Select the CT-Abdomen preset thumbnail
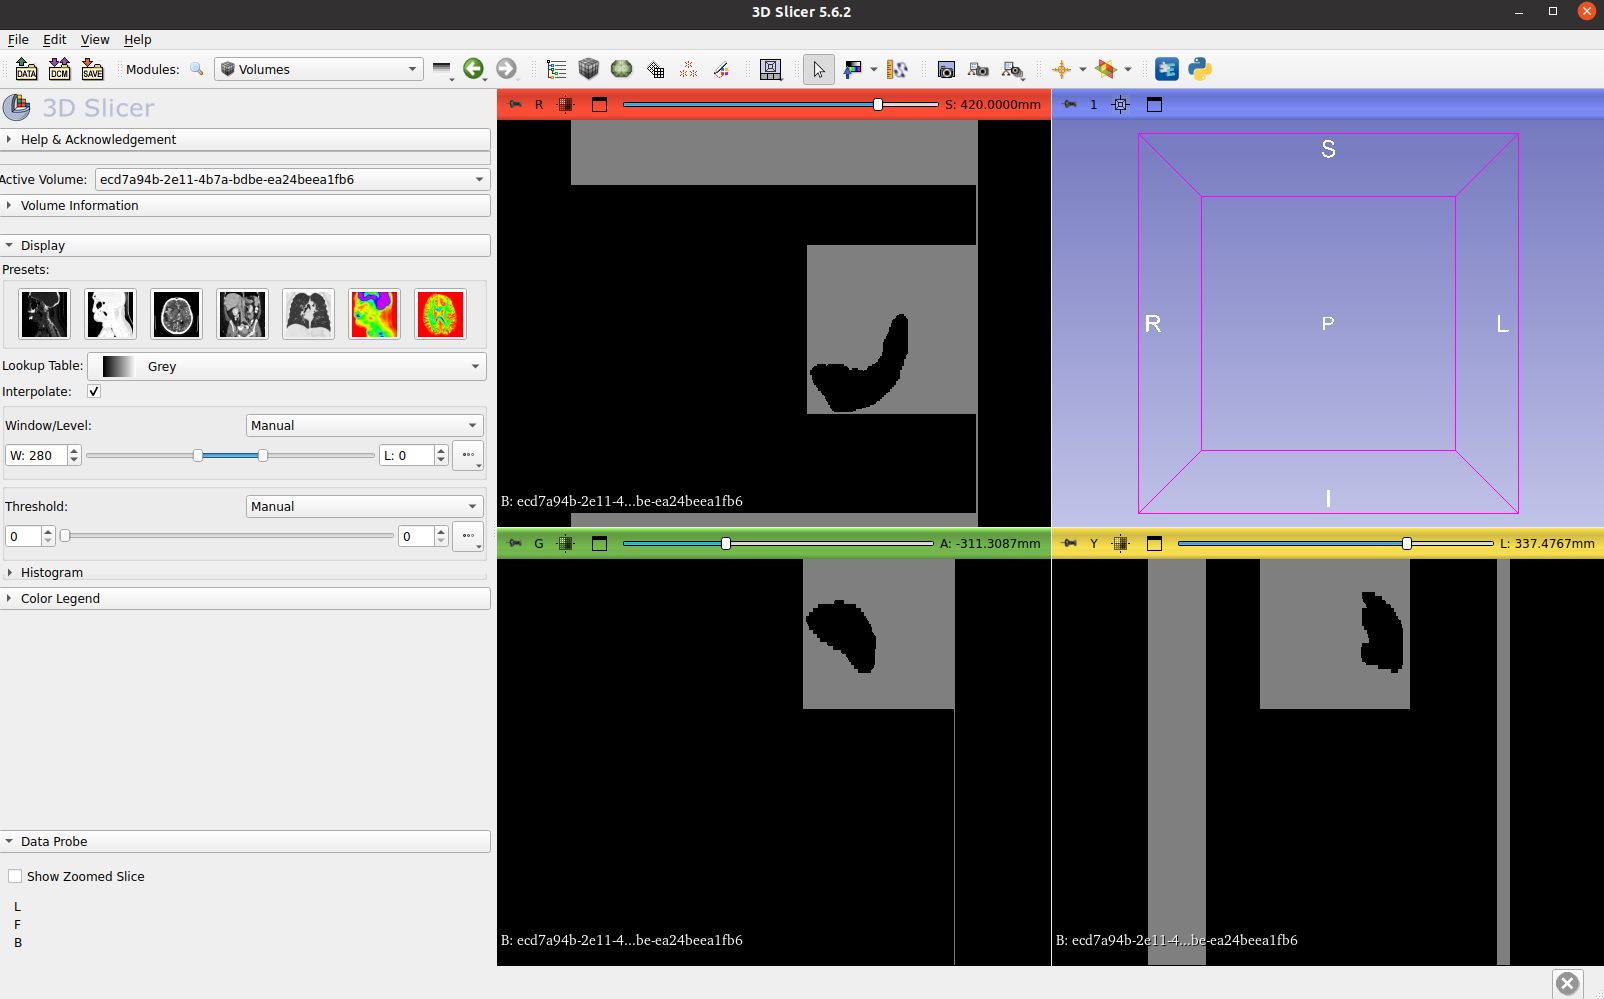This screenshot has height=999, width=1604. click(243, 314)
